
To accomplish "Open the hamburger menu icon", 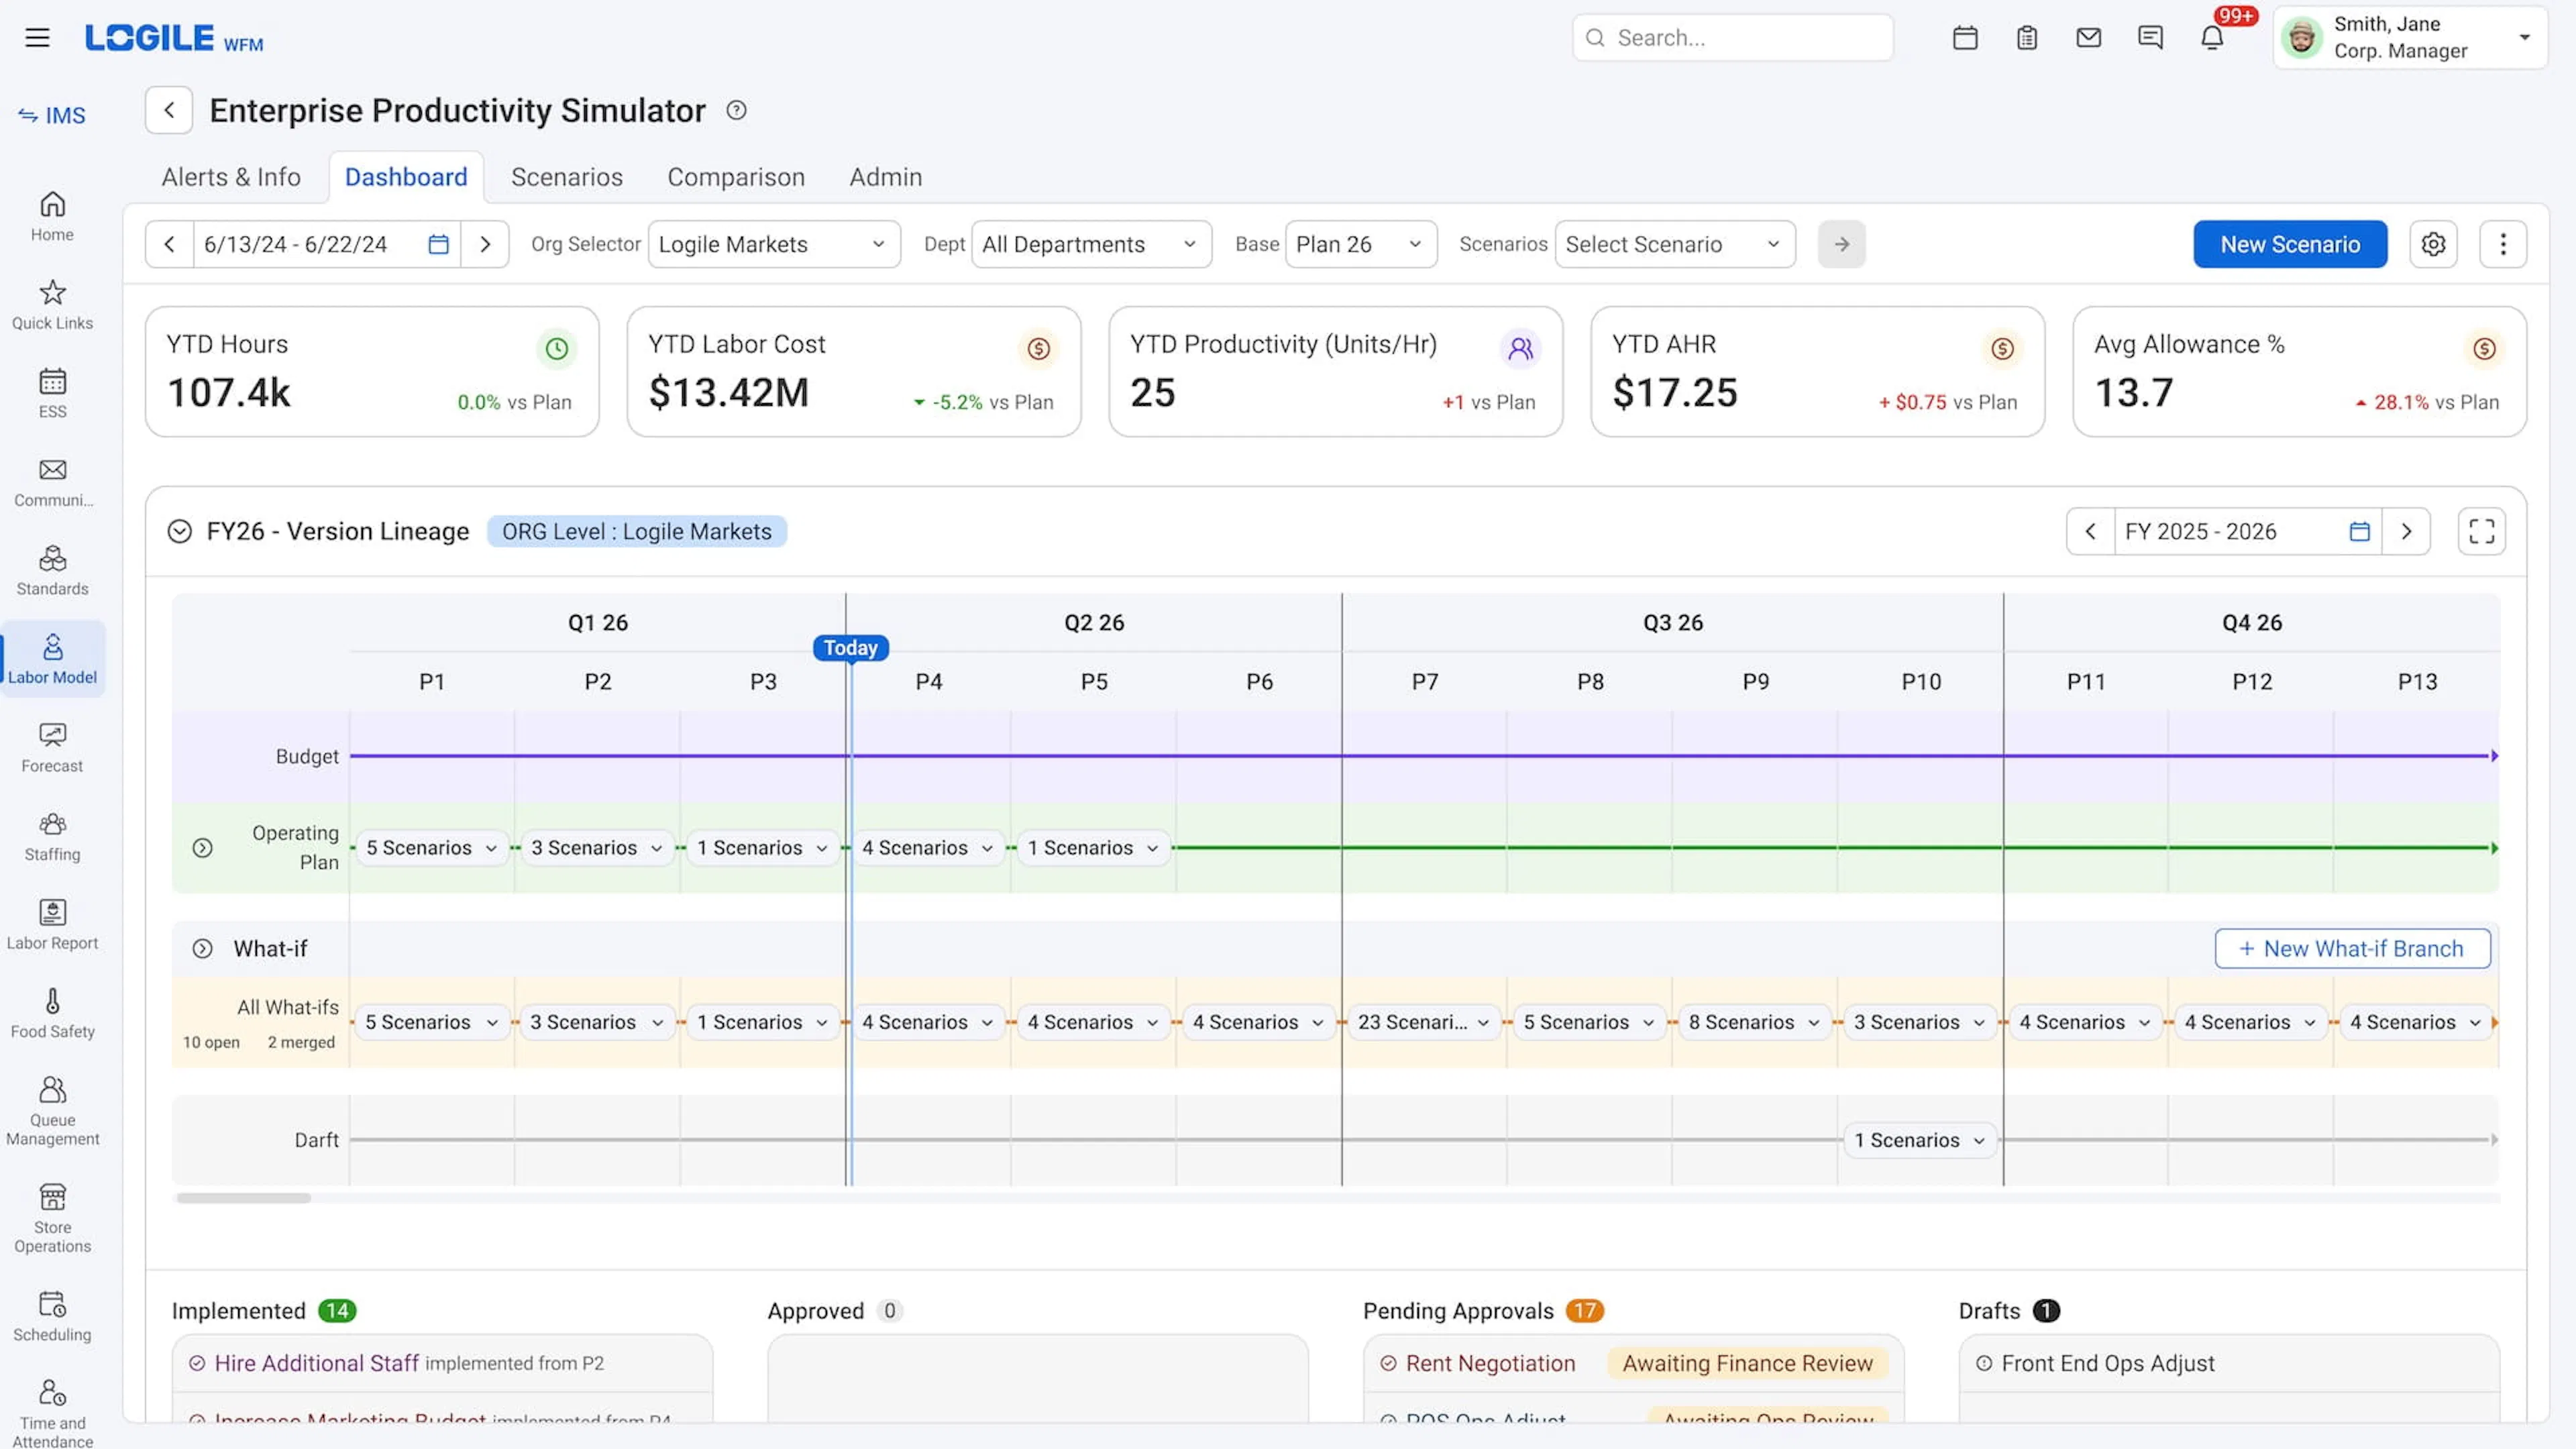I will [37, 38].
